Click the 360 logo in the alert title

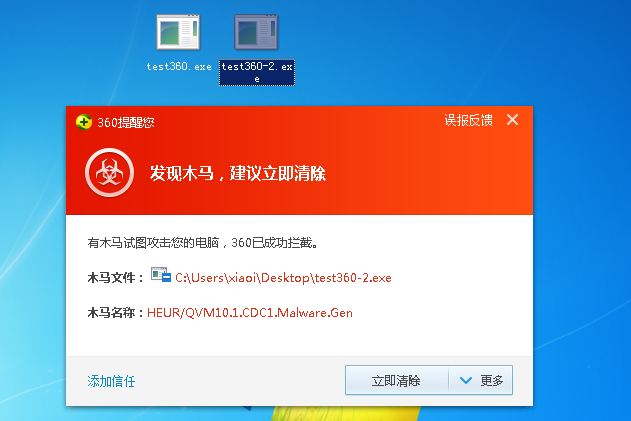pos(84,122)
